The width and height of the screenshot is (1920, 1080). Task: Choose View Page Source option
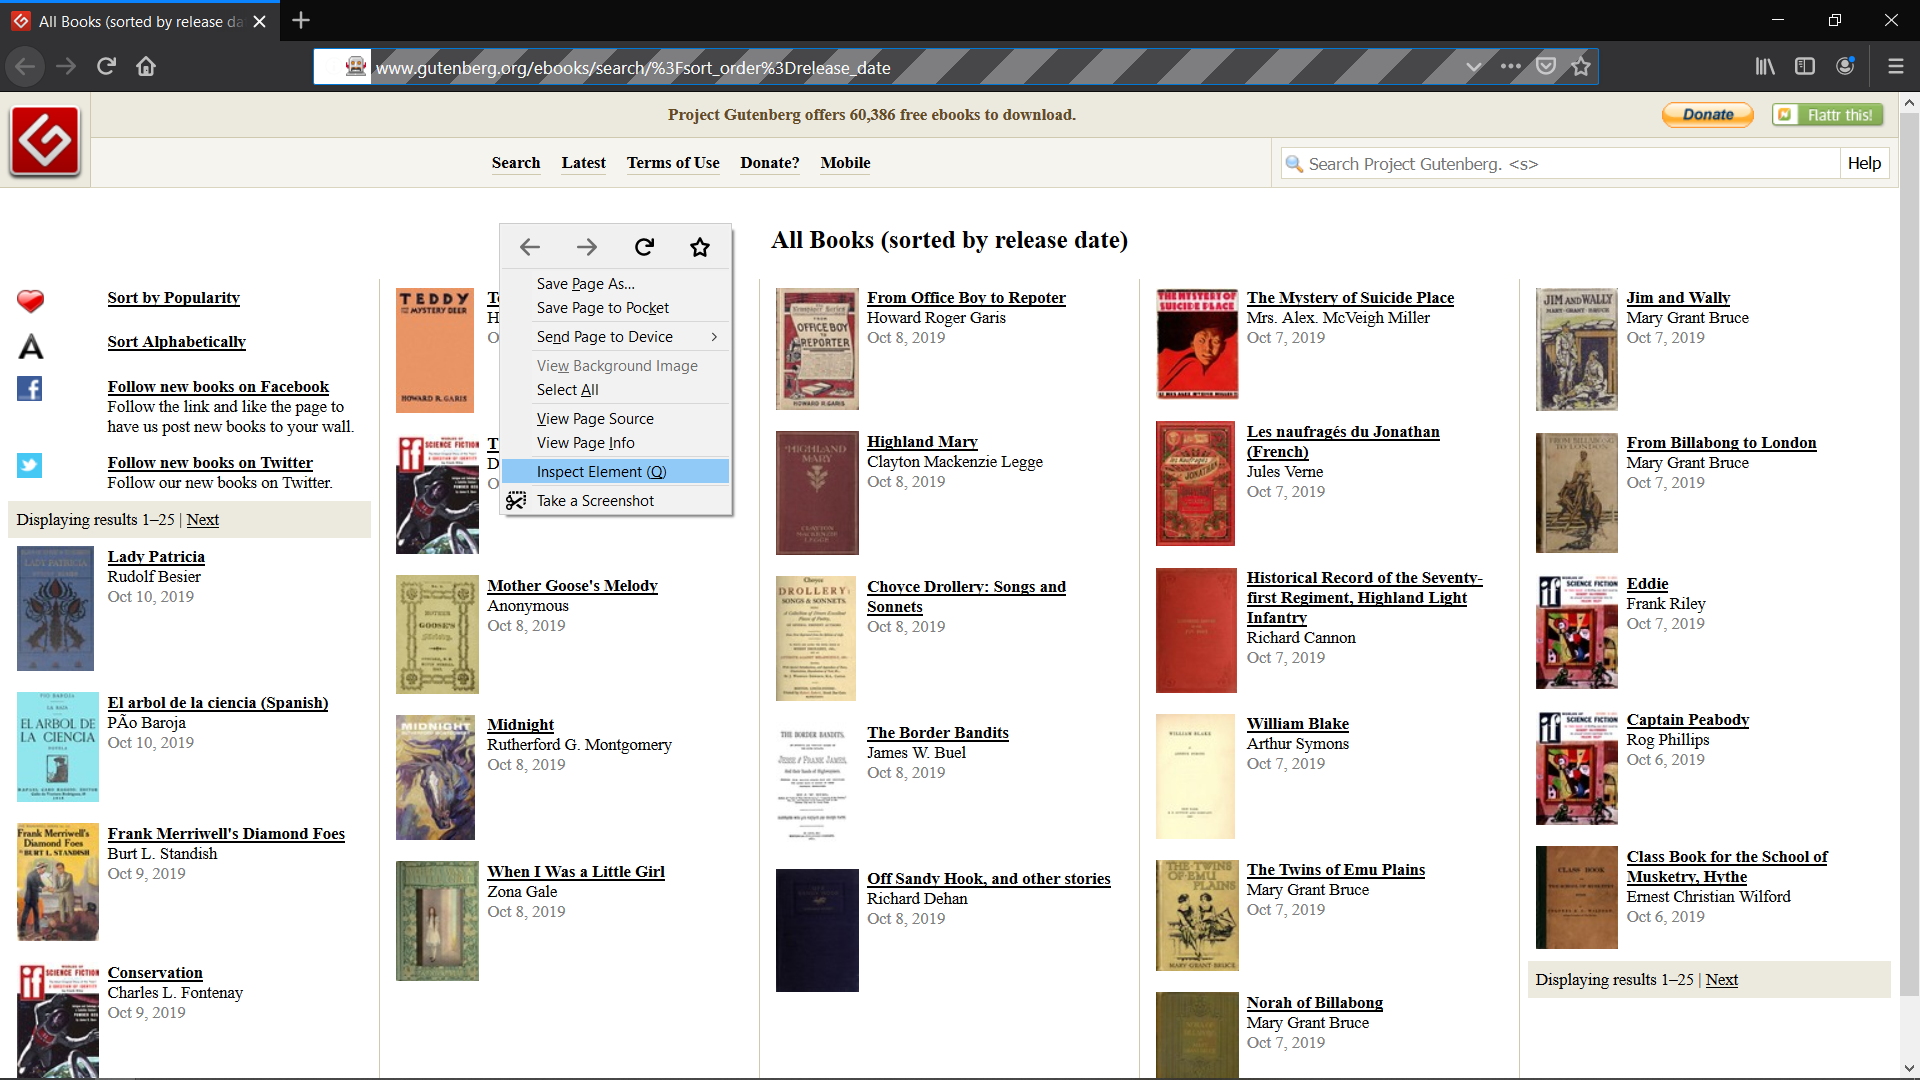point(595,419)
